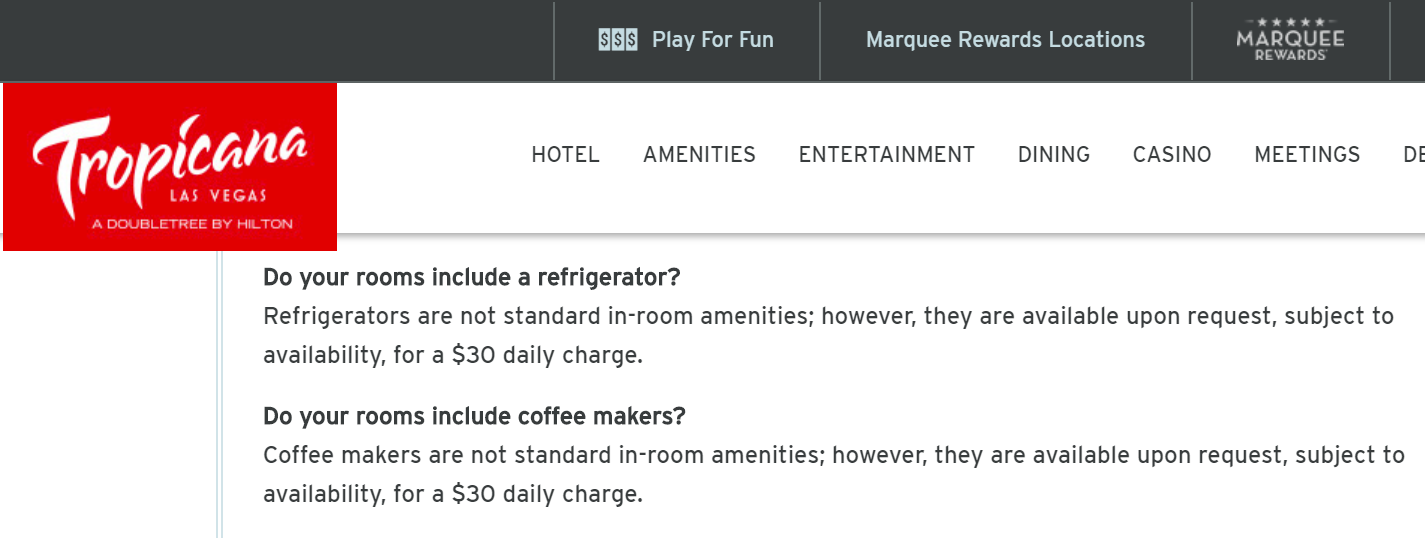The image size is (1425, 538).
Task: Open the CASINO menu
Action: click(1172, 155)
